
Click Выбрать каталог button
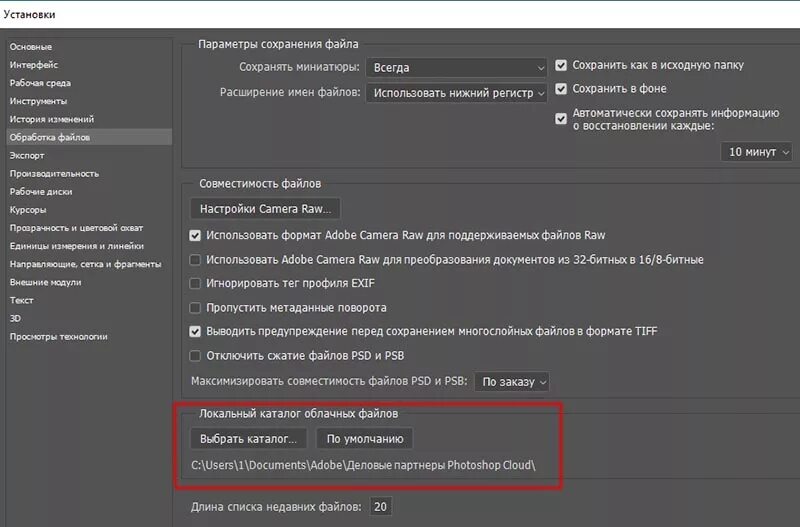click(x=248, y=439)
